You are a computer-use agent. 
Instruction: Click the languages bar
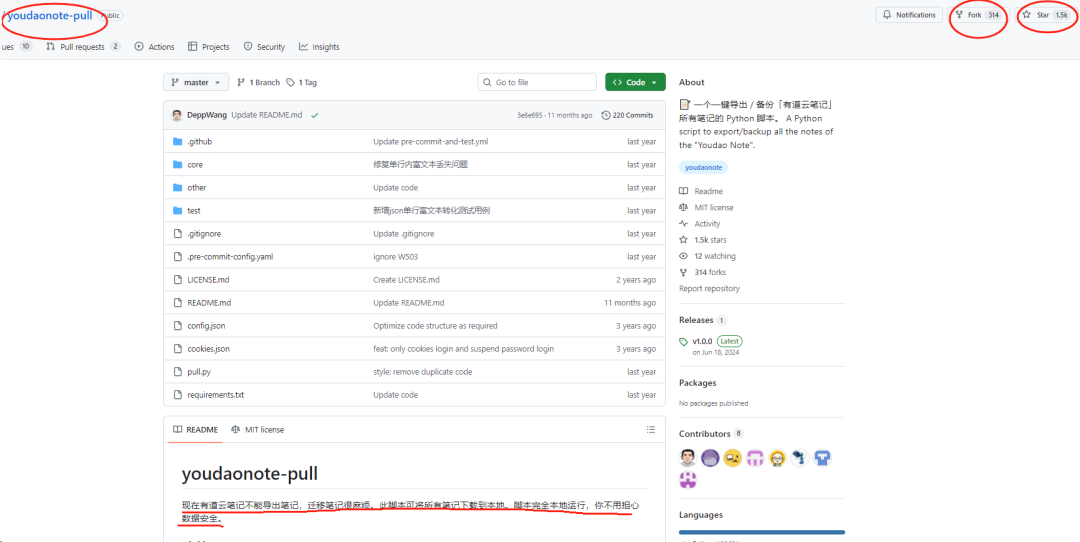[x=762, y=532]
